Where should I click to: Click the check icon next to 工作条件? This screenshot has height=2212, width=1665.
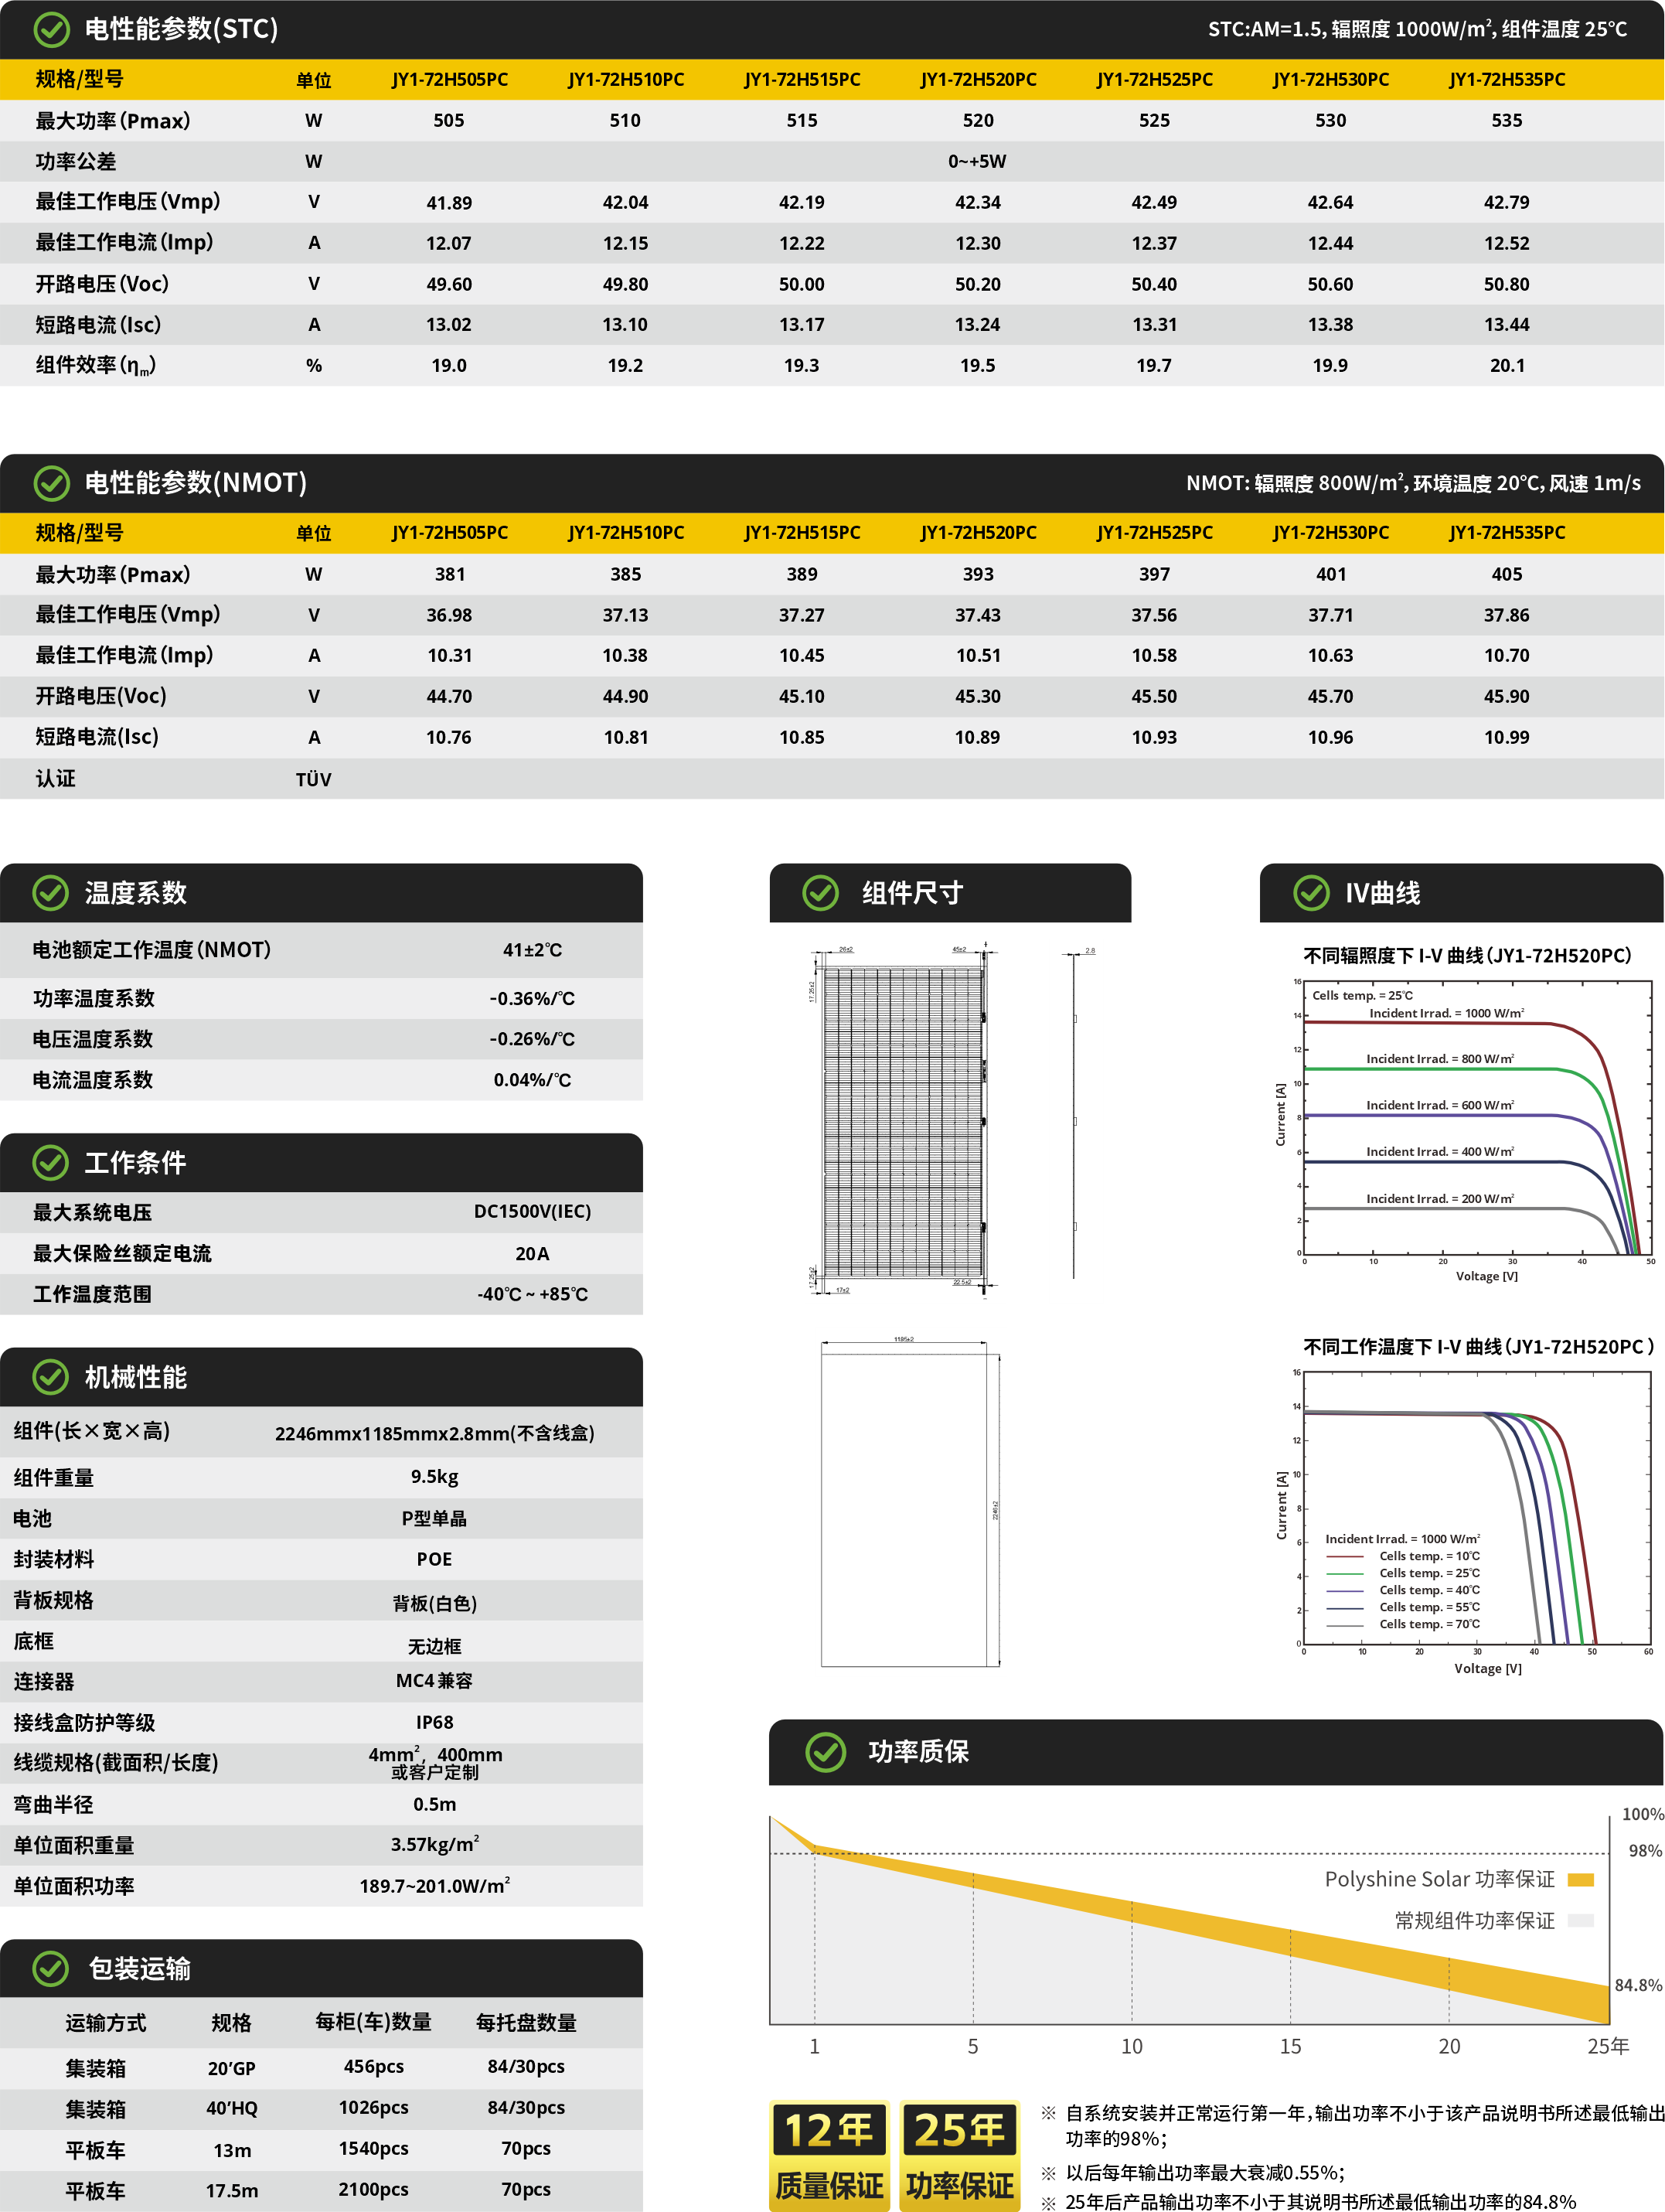point(51,1162)
